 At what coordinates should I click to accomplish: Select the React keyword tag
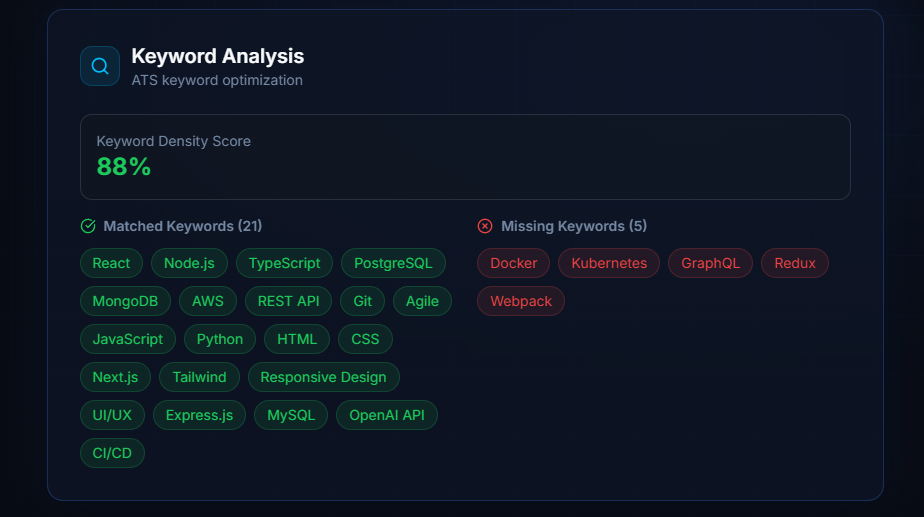(x=111, y=263)
